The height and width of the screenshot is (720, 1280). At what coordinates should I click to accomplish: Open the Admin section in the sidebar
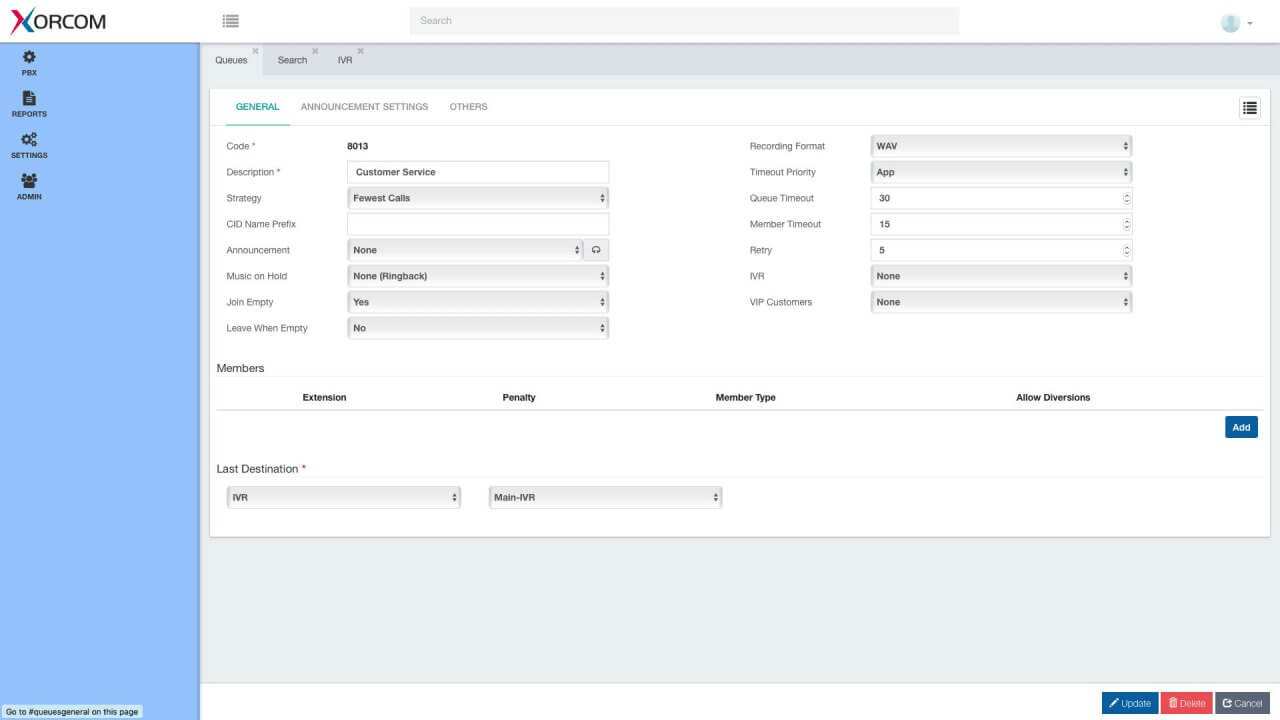[29, 188]
